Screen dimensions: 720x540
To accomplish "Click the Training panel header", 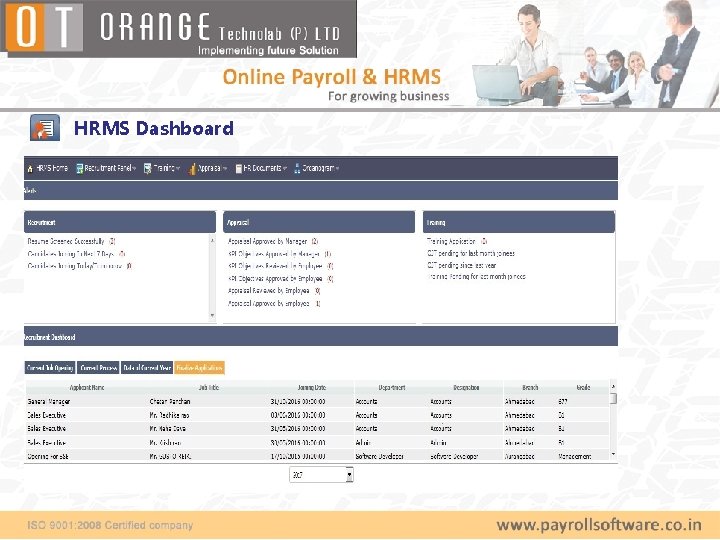I will (x=519, y=222).
